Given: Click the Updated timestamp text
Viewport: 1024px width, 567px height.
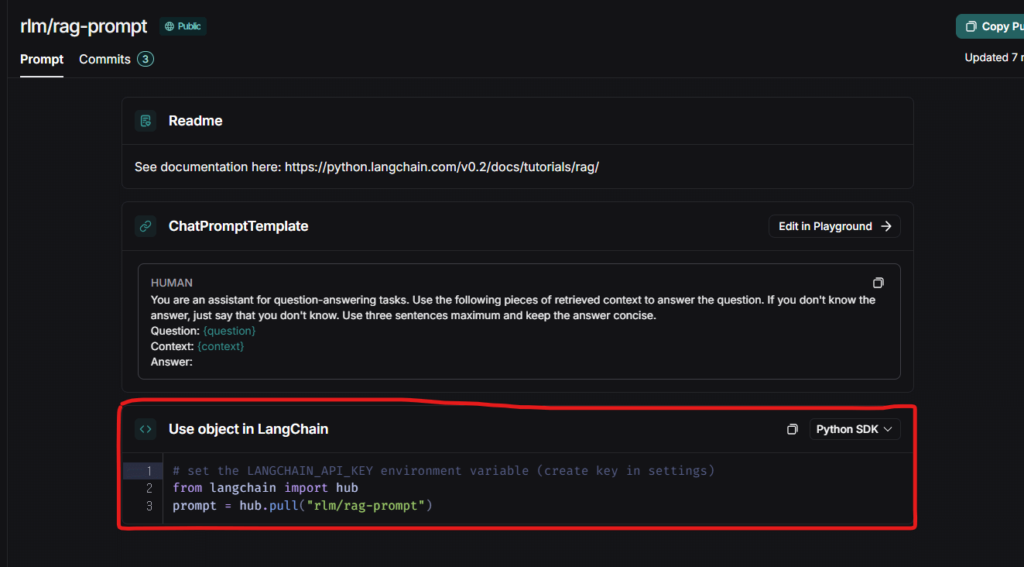Looking at the screenshot, I should [994, 57].
